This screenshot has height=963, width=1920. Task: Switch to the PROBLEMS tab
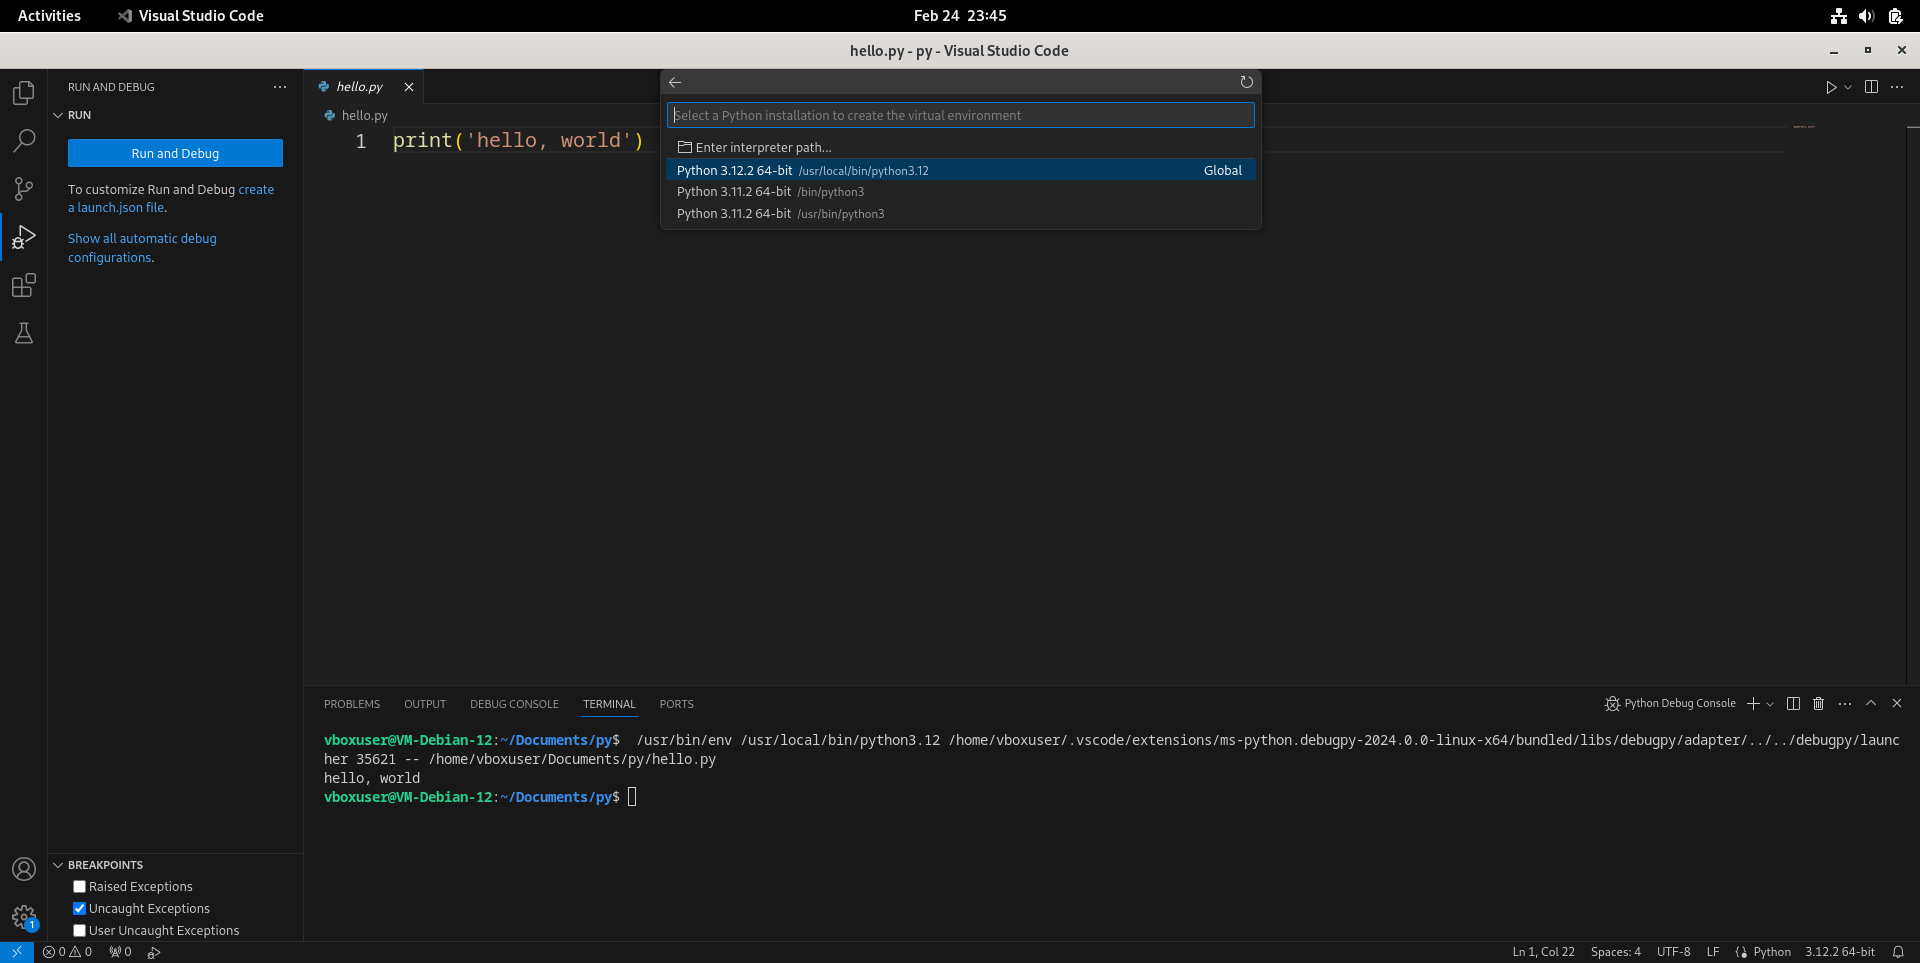coord(352,704)
